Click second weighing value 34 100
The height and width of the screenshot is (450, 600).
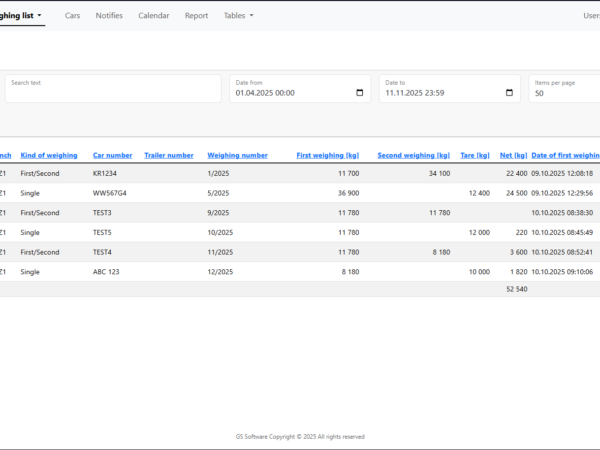[x=439, y=173]
